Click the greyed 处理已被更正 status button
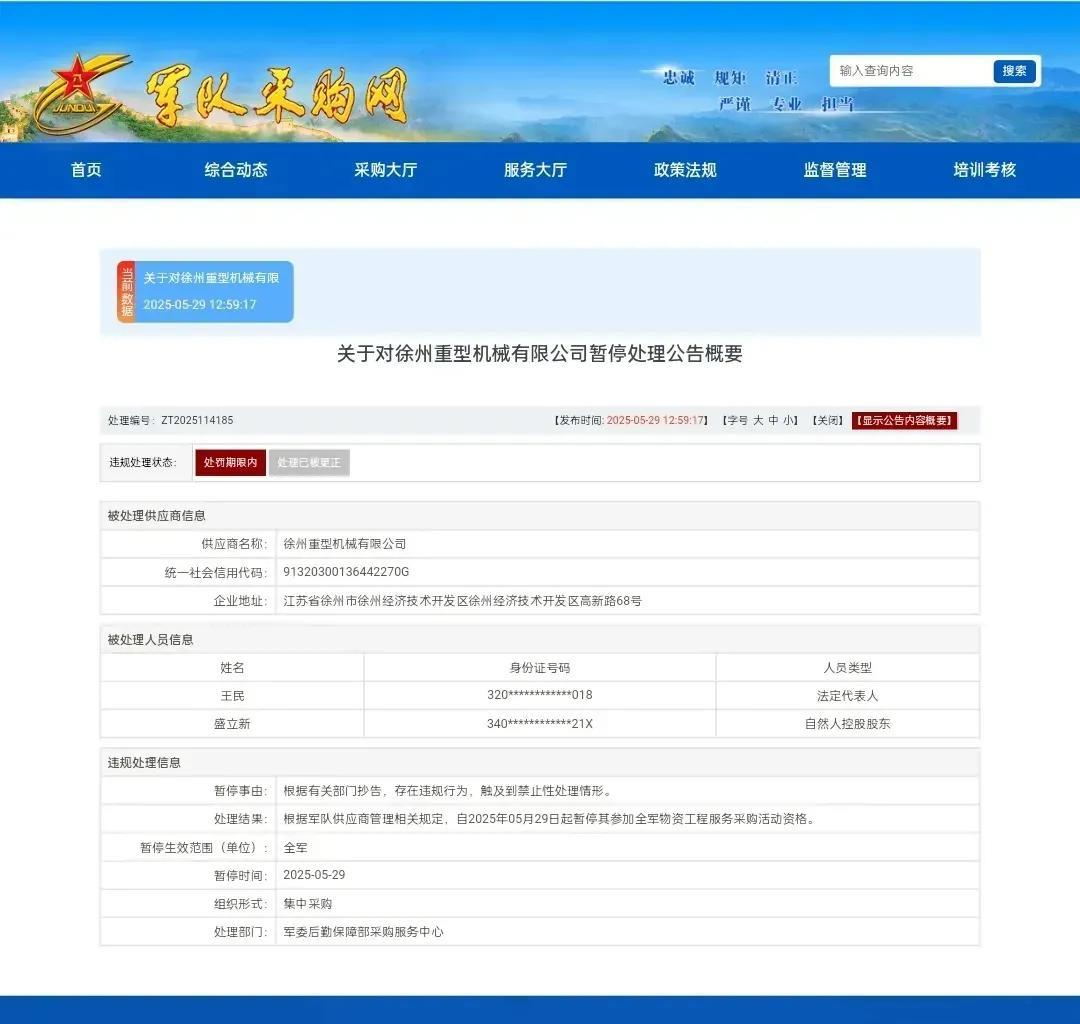The height and width of the screenshot is (1024, 1080). point(309,463)
